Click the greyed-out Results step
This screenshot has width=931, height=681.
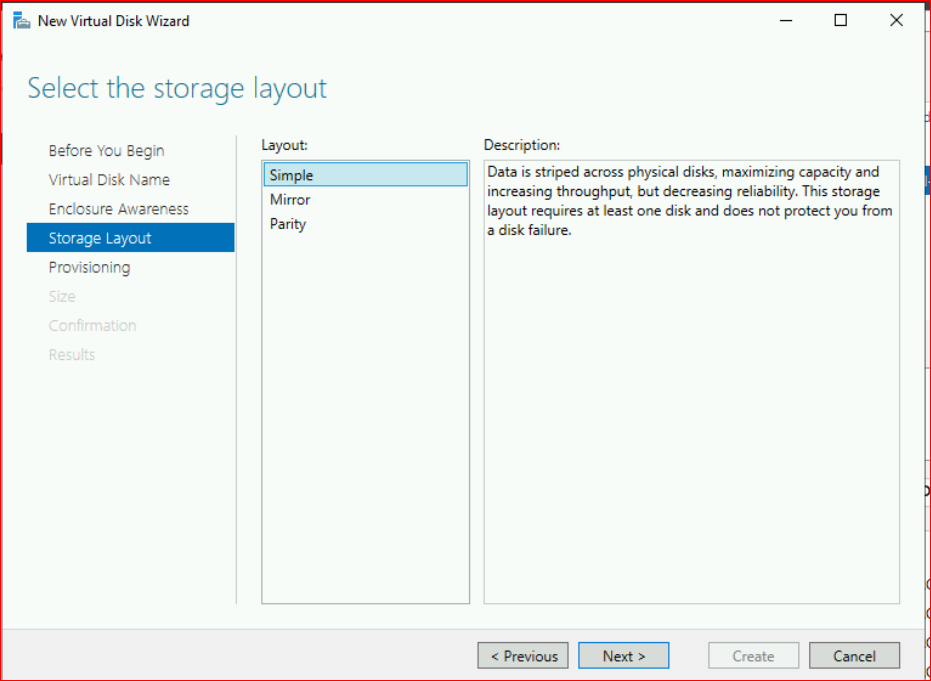[x=72, y=354]
